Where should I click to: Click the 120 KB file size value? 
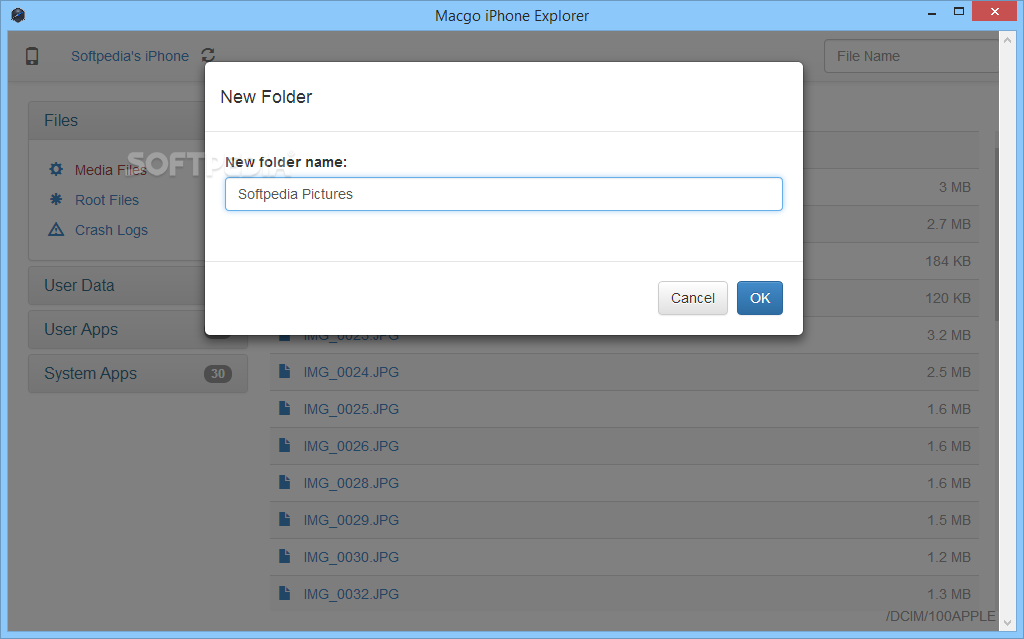tap(948, 299)
